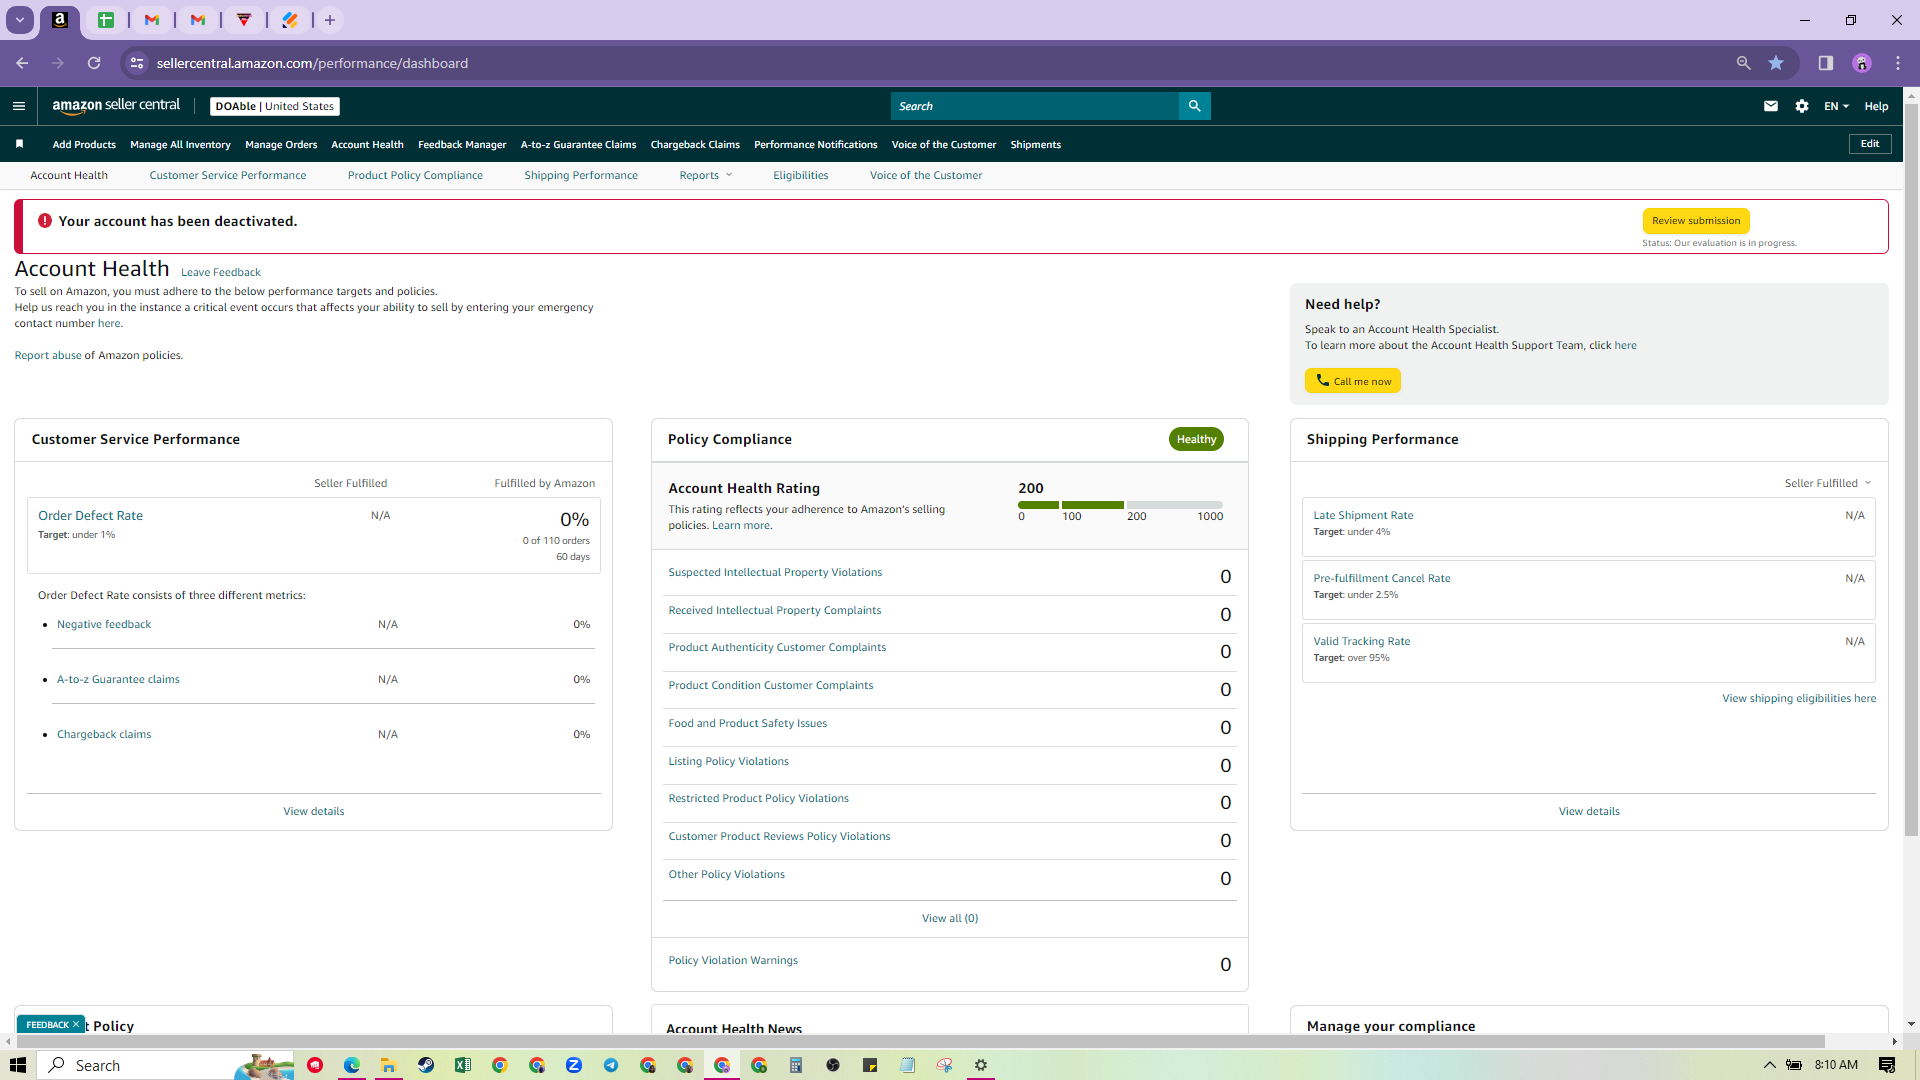Open Telegram from the taskbar

pos(611,1065)
